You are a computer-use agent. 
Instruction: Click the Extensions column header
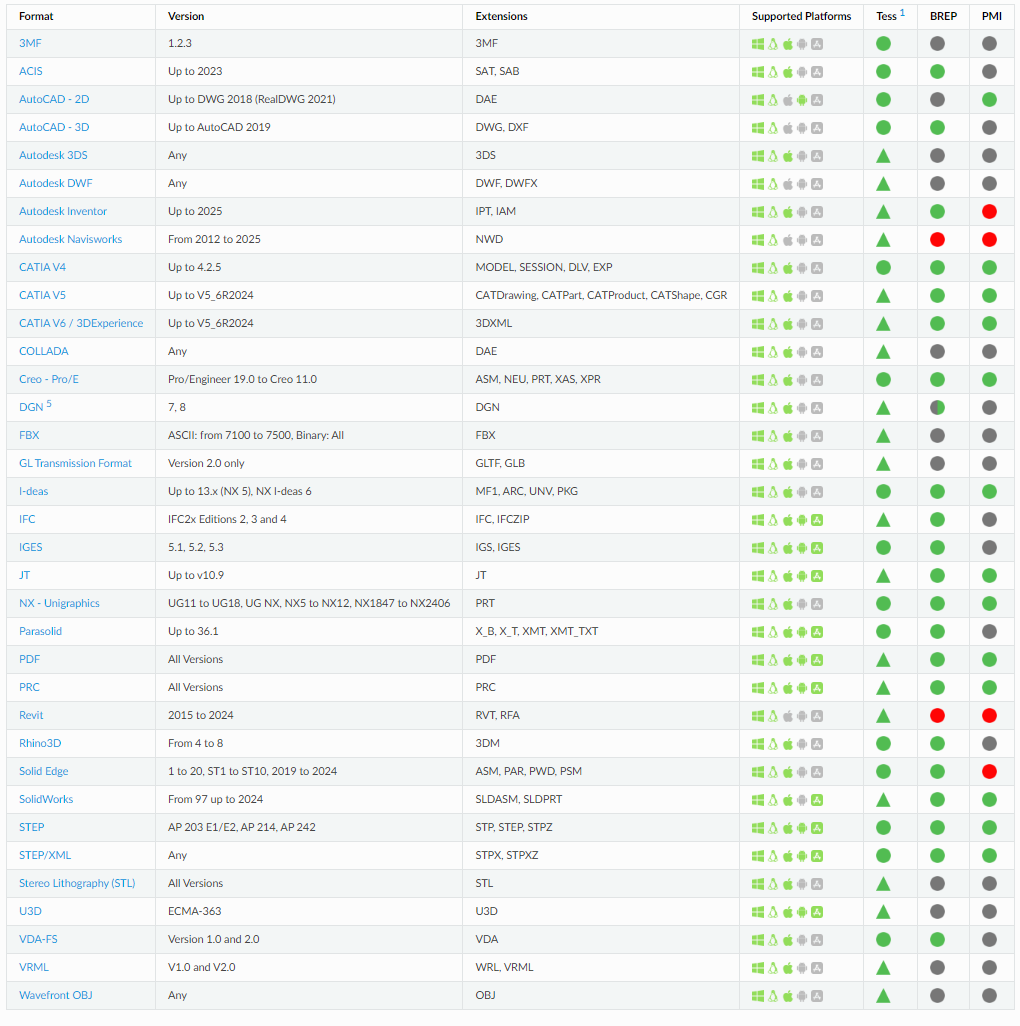(501, 16)
